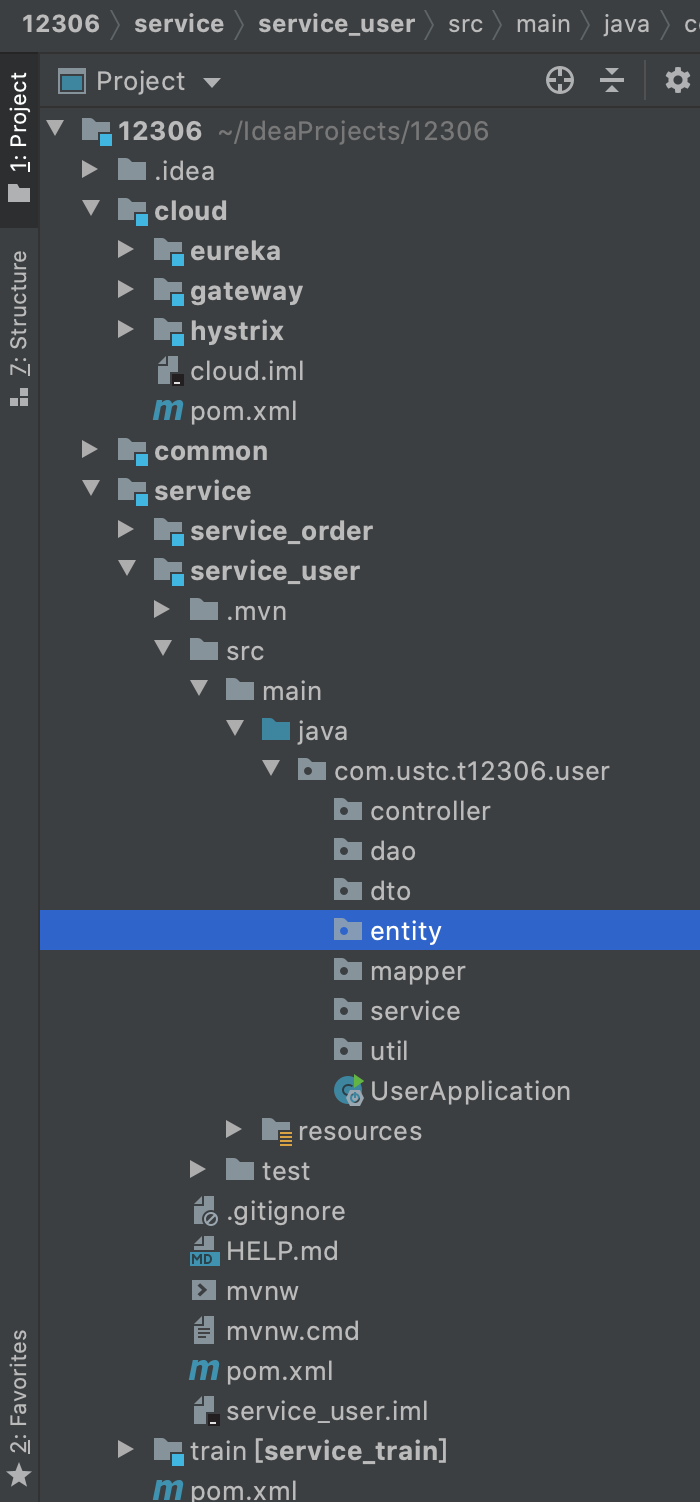Click the cloud pom.xml Maven icon
This screenshot has width=700, height=1502.
[168, 411]
